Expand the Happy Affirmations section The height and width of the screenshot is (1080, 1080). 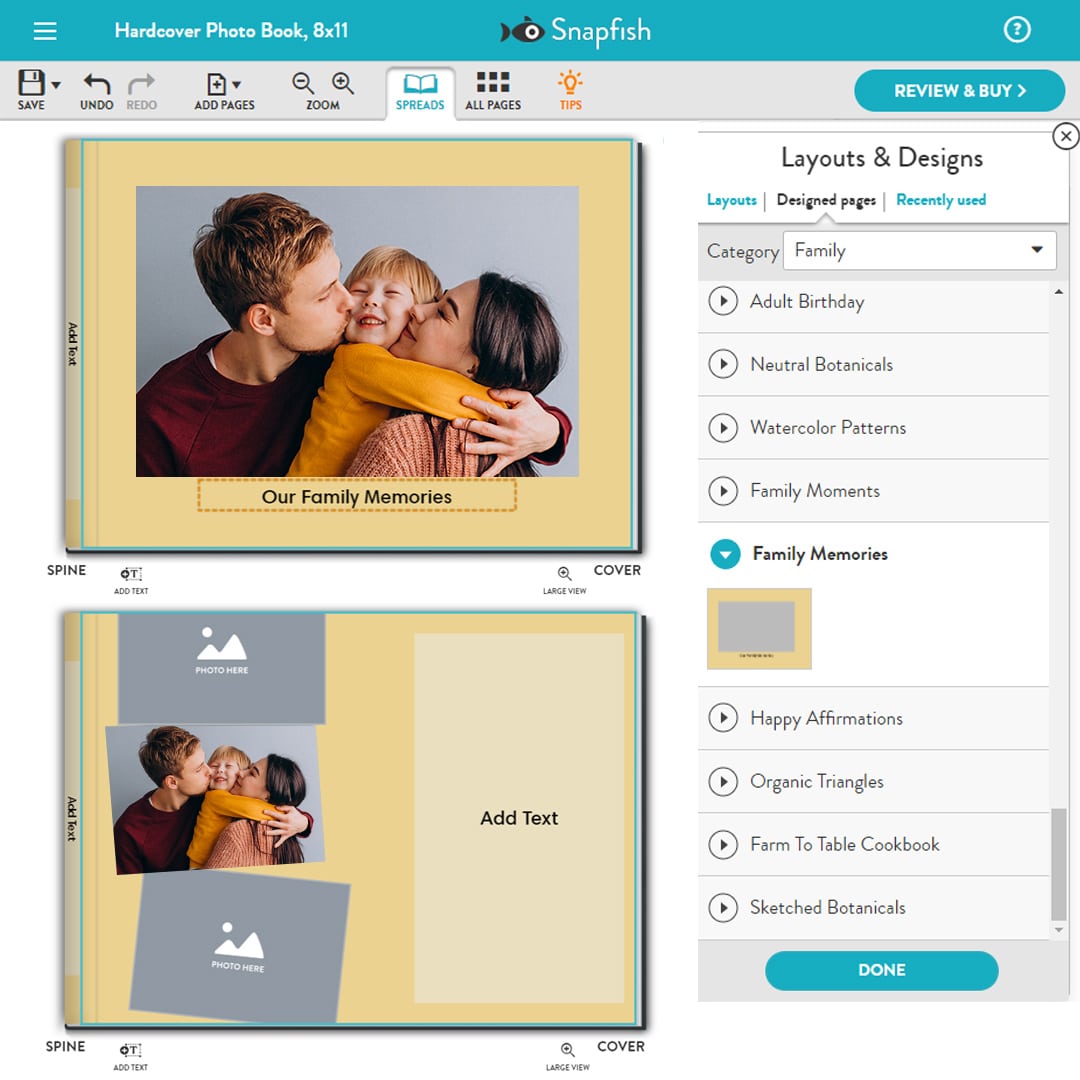click(x=723, y=718)
